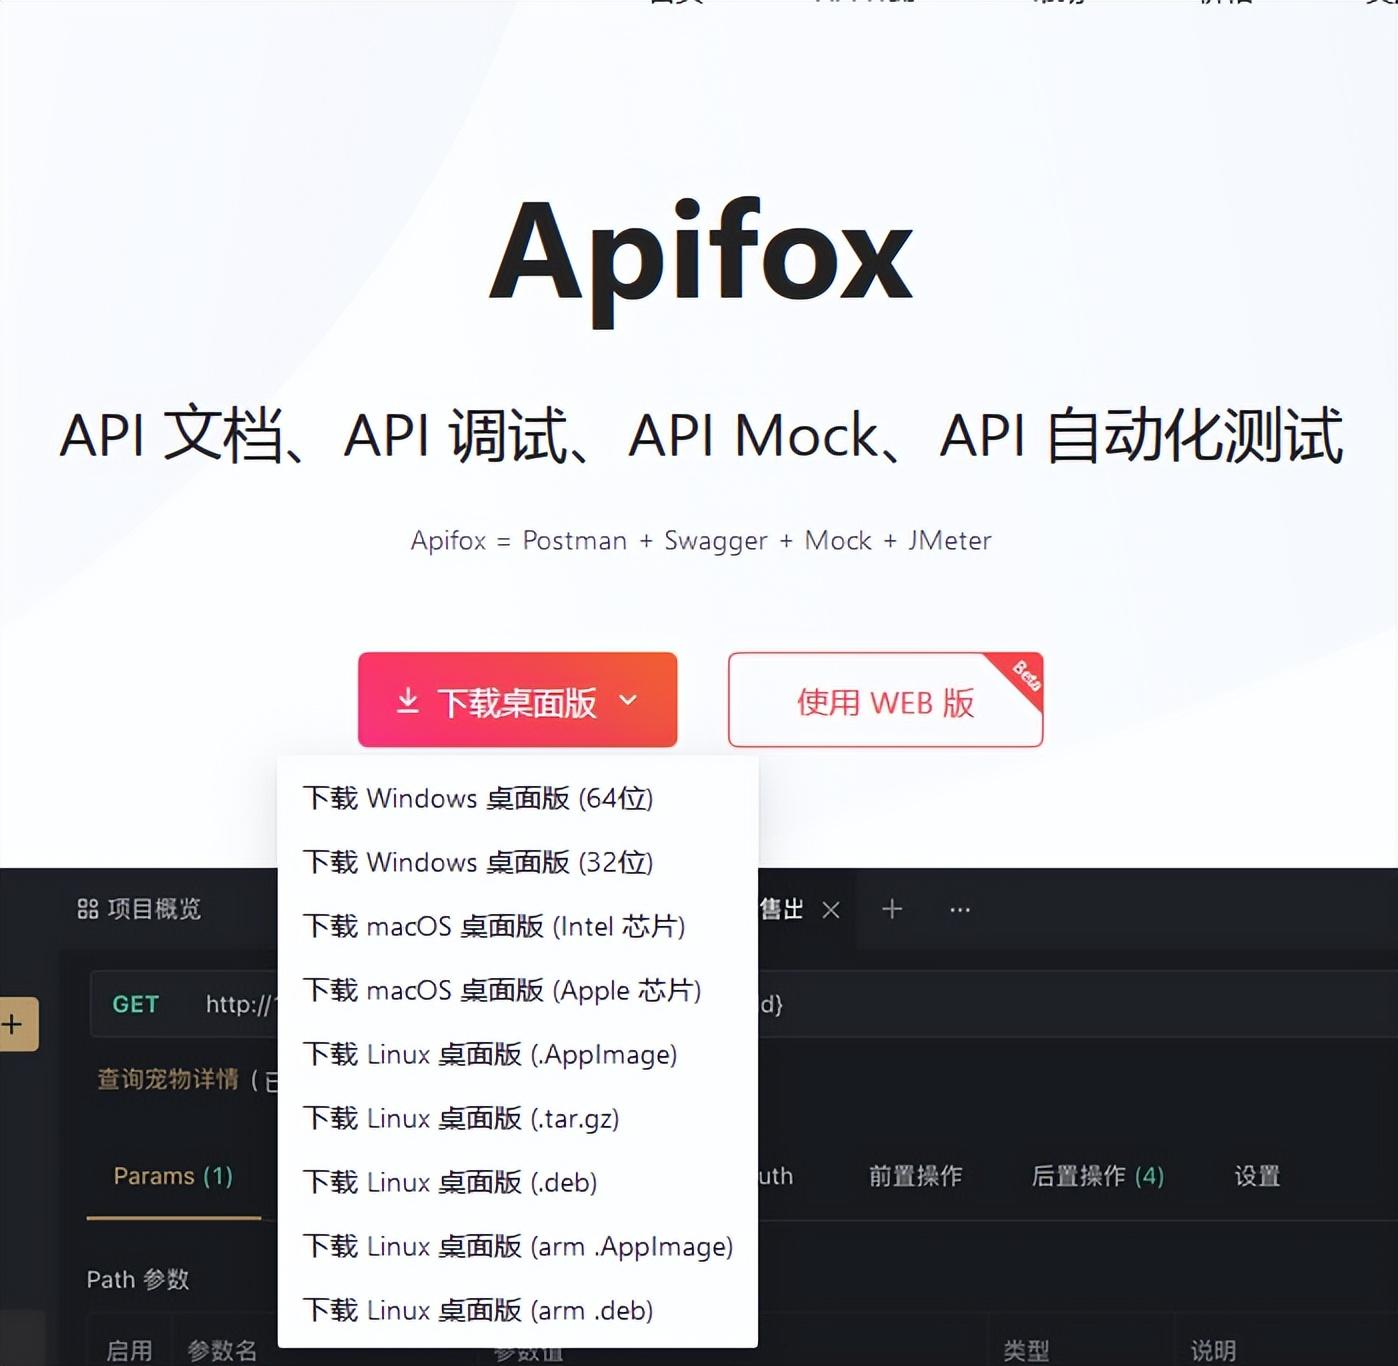The width and height of the screenshot is (1398, 1366).
Task: Click the 类型 column header
Action: pyautogui.click(x=1026, y=1351)
